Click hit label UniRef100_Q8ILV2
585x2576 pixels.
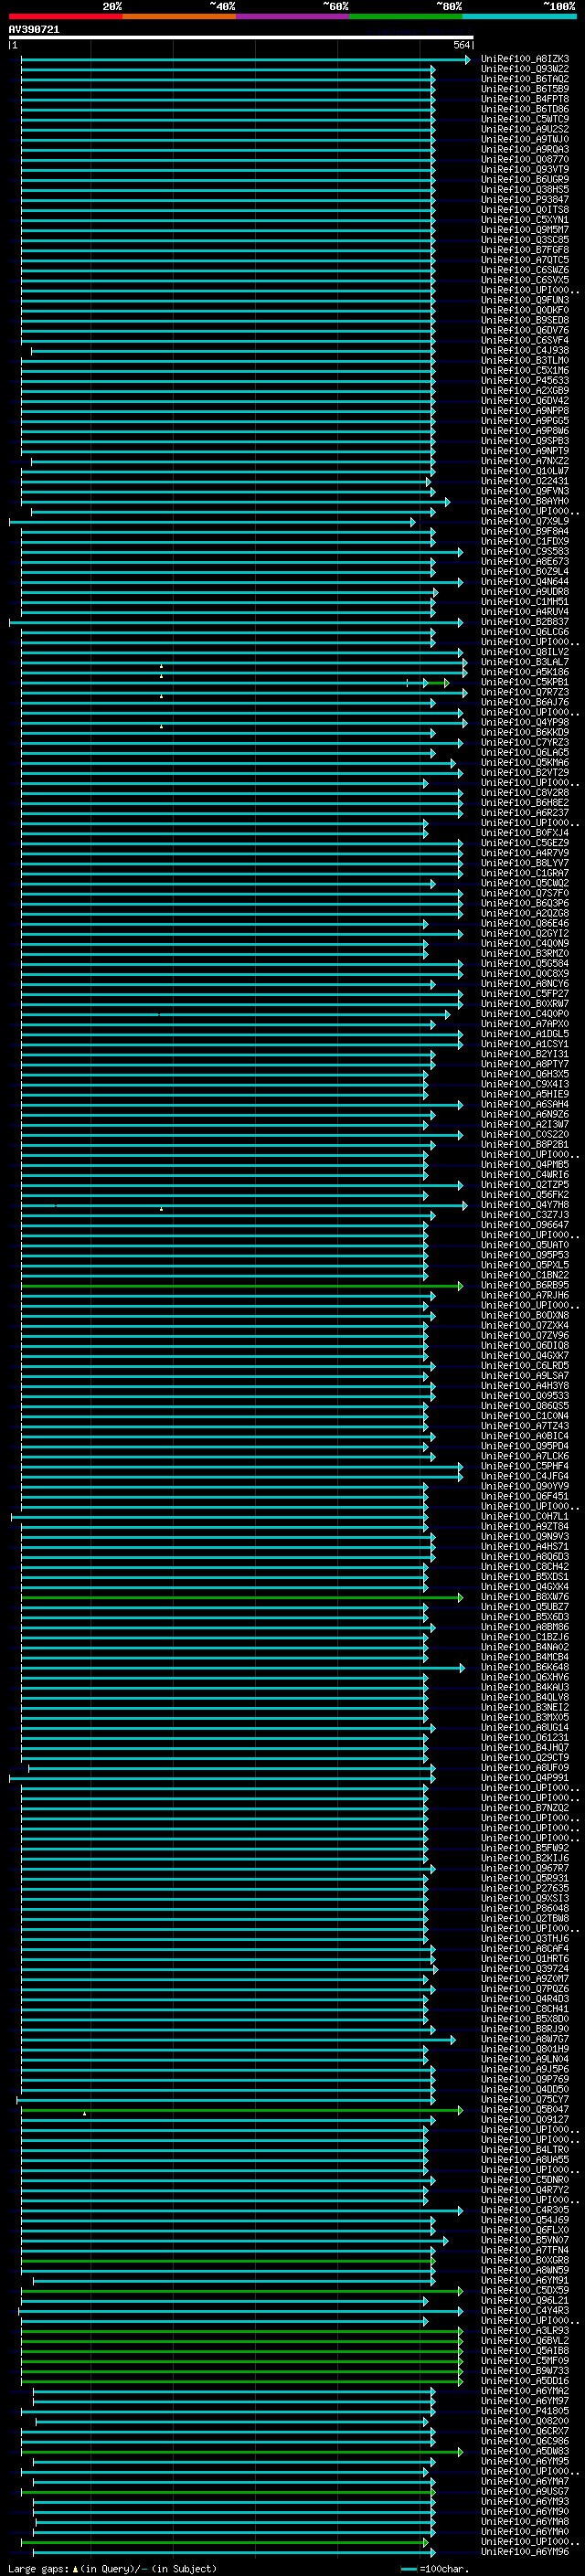525,652
